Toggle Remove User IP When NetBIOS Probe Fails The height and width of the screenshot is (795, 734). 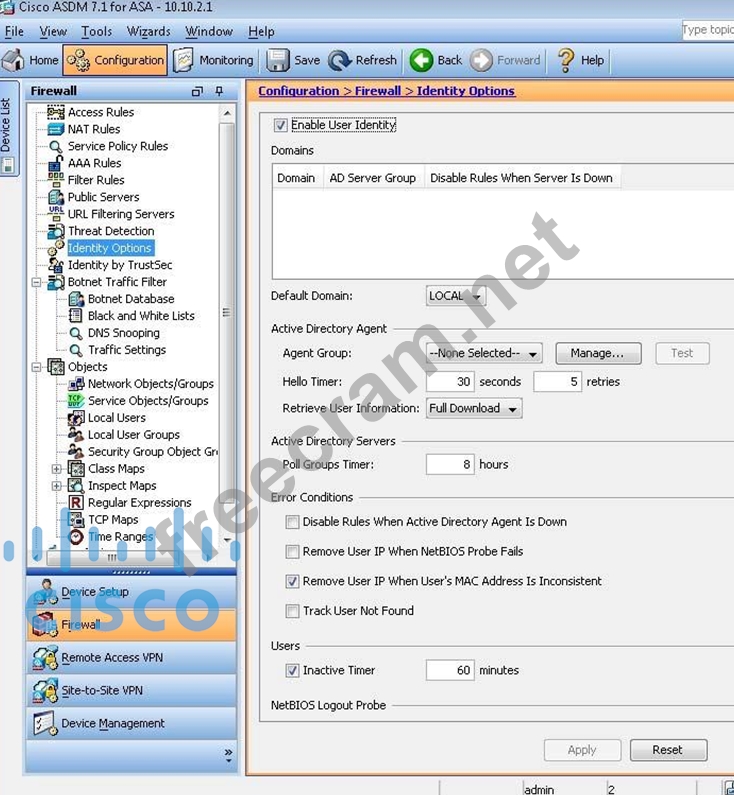[x=293, y=552]
